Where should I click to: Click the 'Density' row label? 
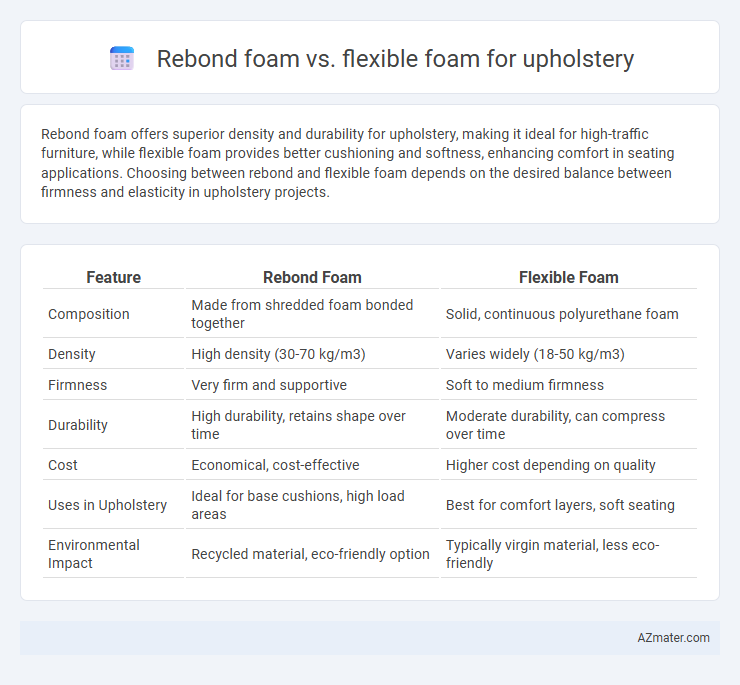(x=72, y=354)
